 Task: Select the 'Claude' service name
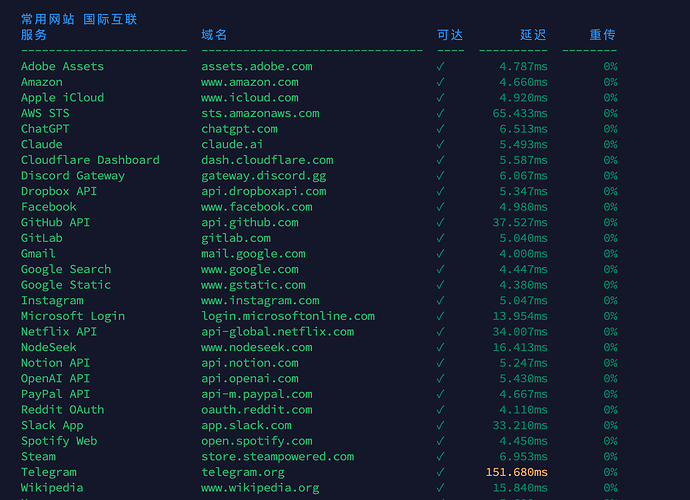(42, 144)
